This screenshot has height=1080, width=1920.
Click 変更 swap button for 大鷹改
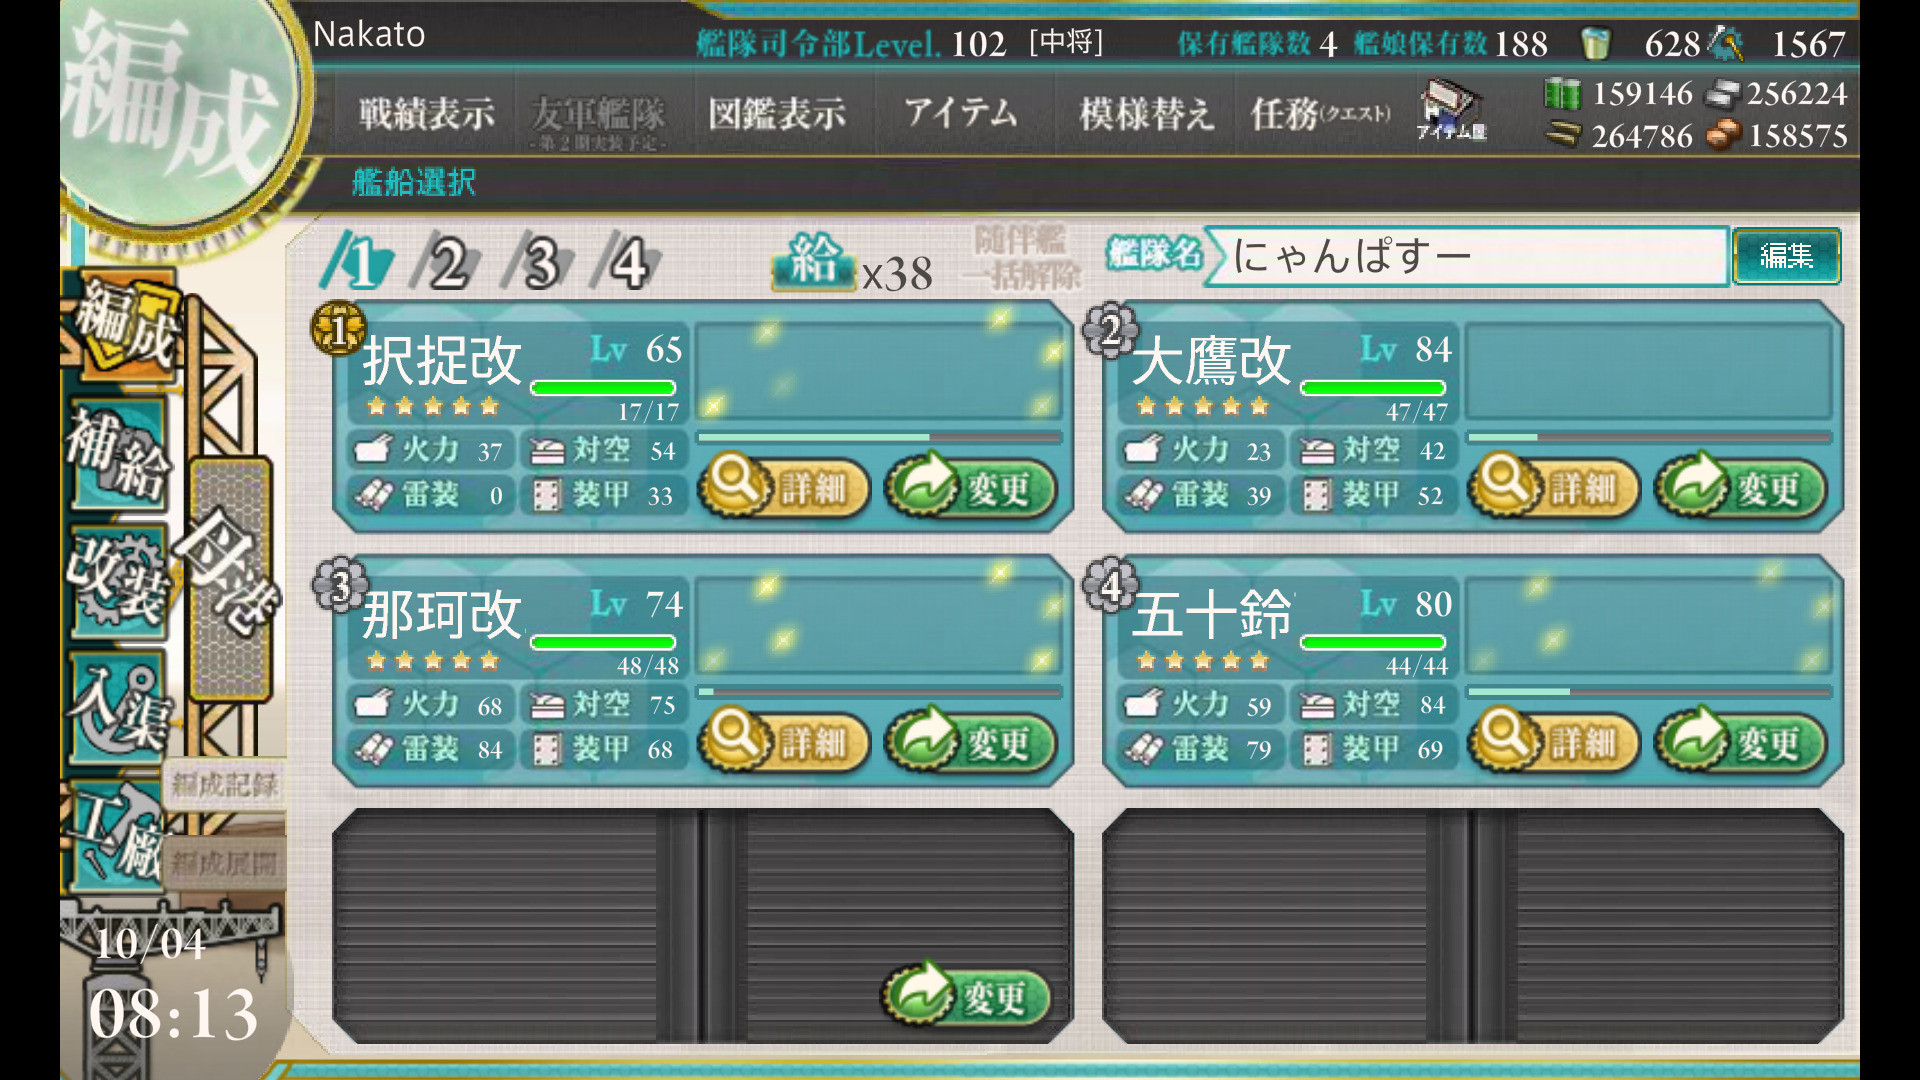1741,487
